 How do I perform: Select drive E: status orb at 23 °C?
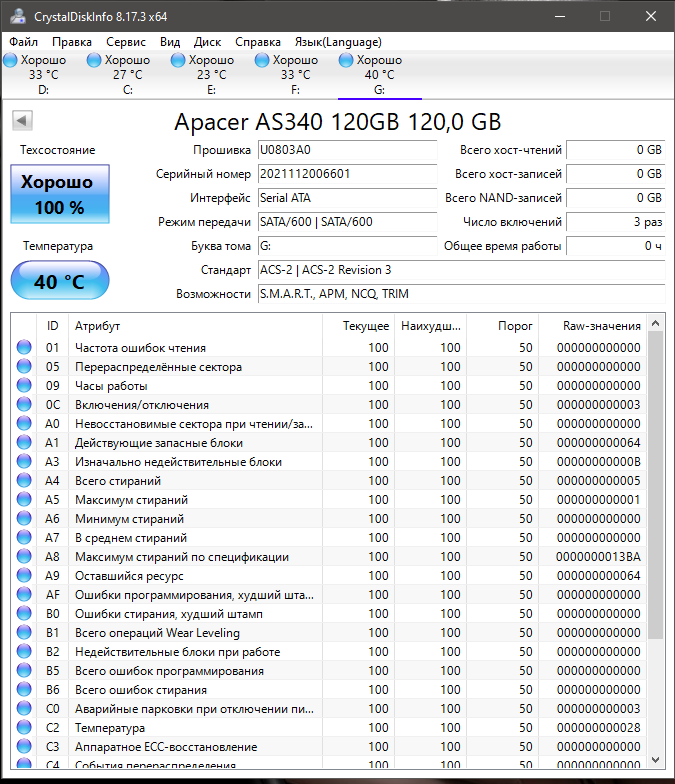[x=178, y=60]
